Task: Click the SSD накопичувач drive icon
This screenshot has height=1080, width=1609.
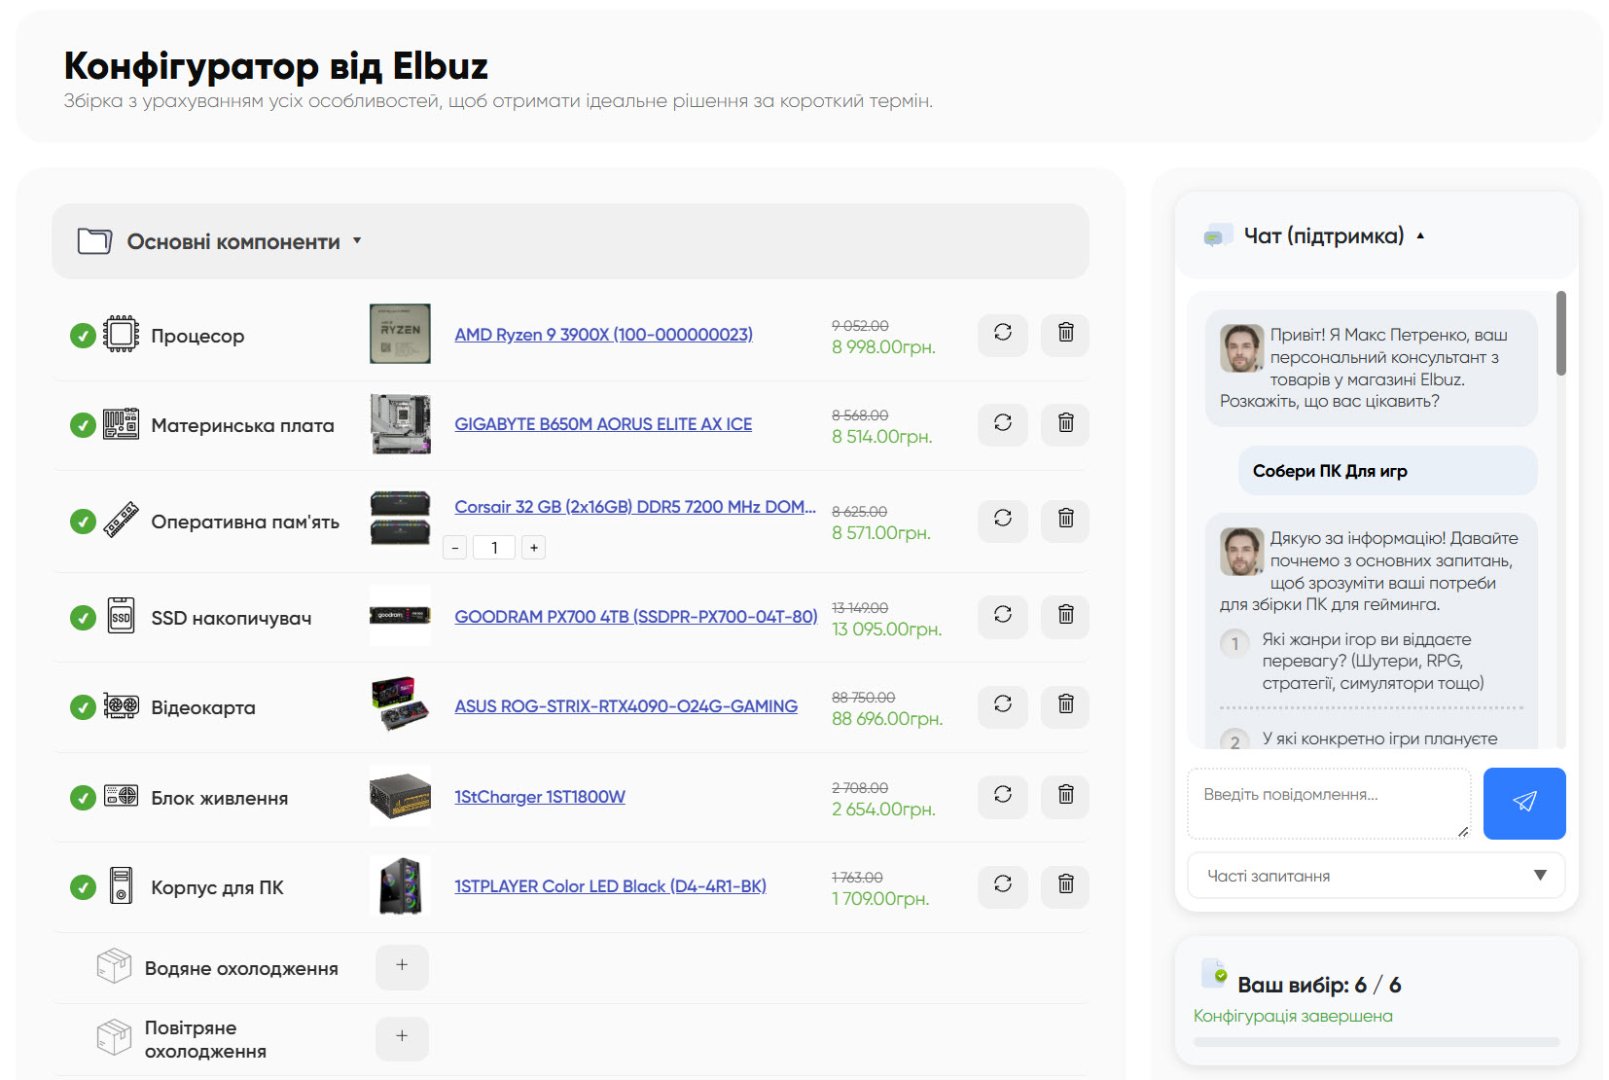Action: (x=121, y=616)
